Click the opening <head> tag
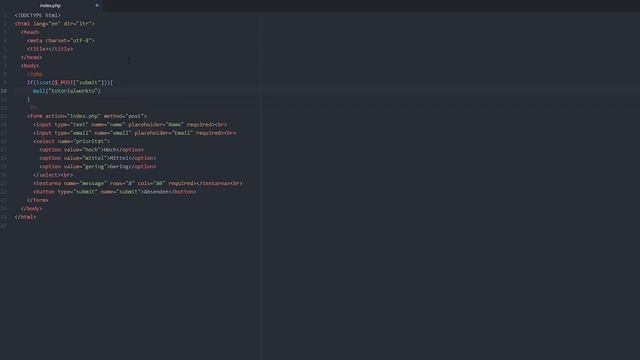This screenshot has width=640, height=360. (30, 32)
